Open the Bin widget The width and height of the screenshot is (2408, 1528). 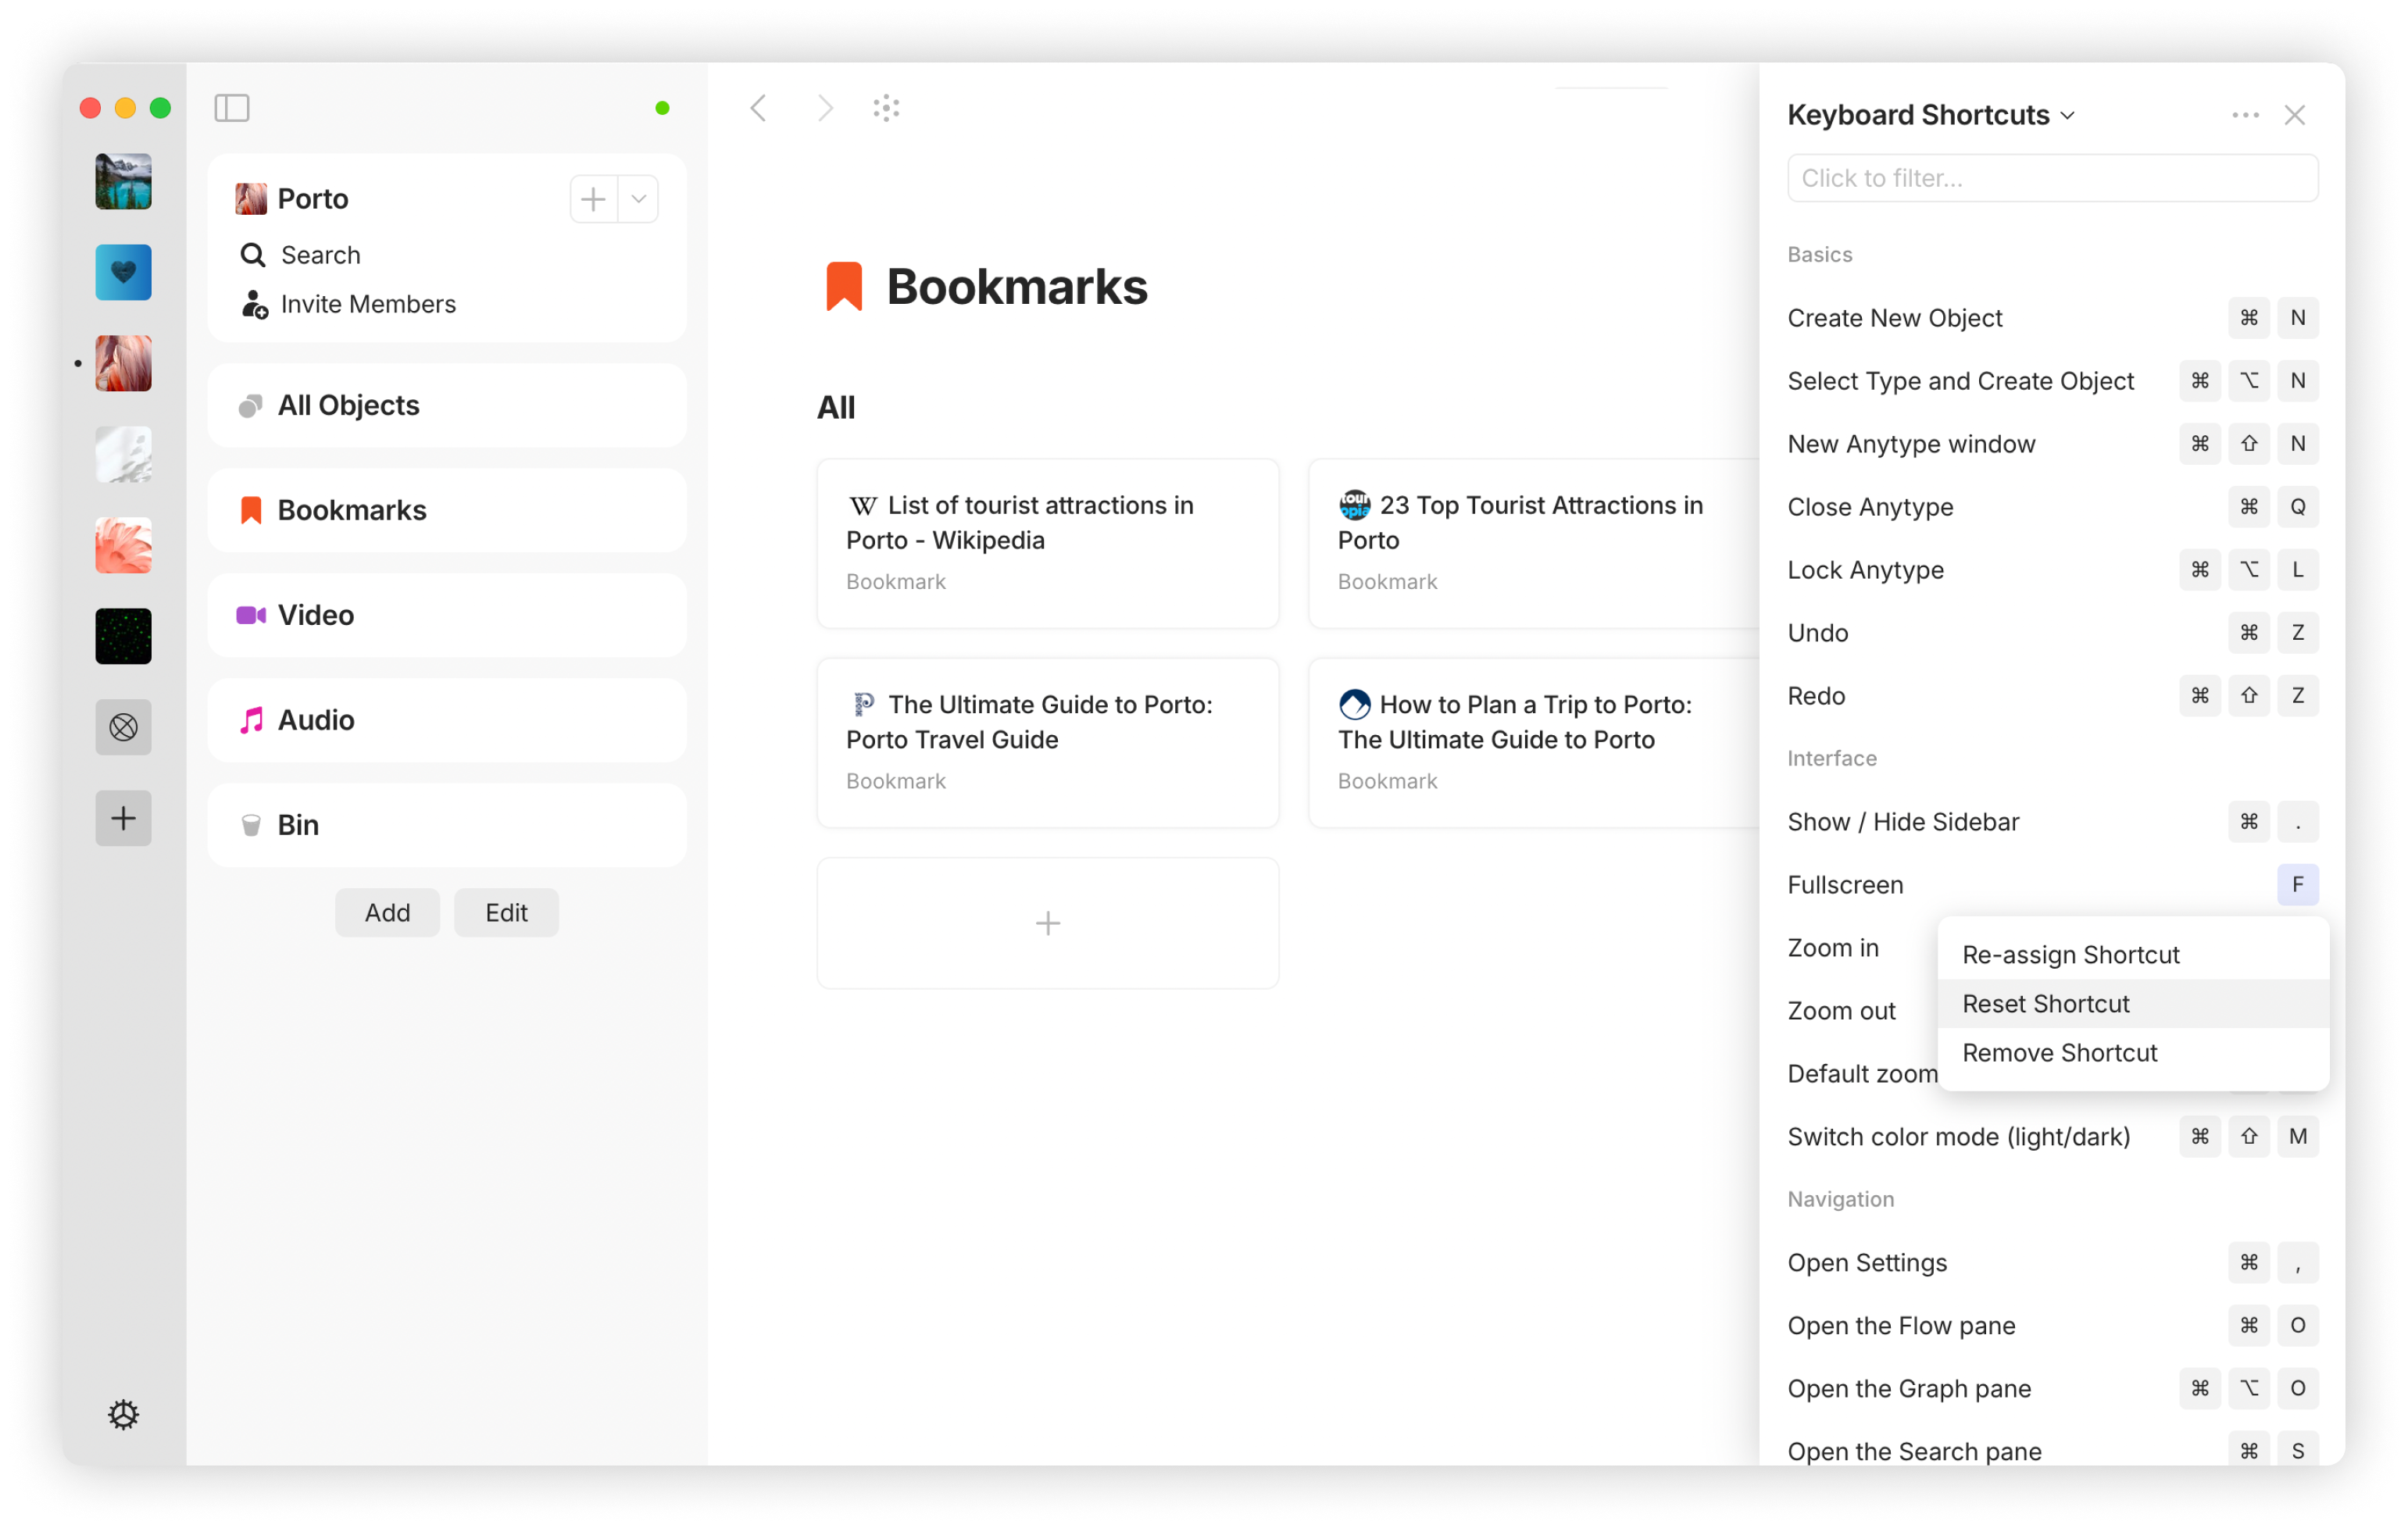tap(447, 825)
